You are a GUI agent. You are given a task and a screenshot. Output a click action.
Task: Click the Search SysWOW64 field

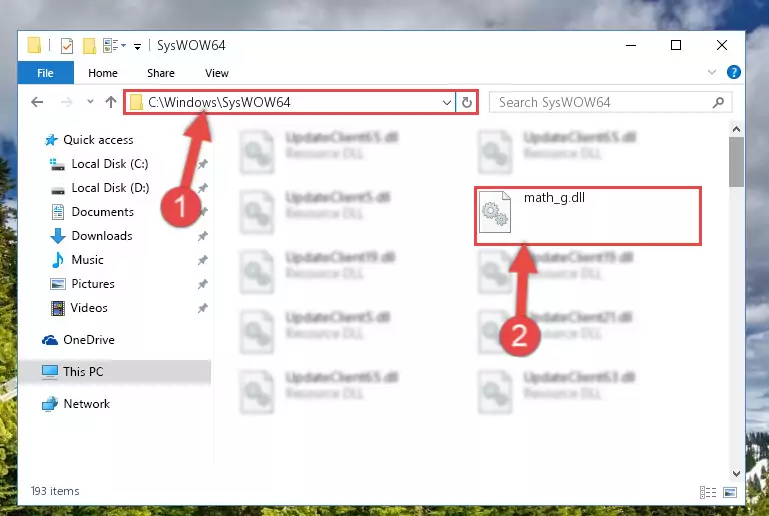pos(610,102)
